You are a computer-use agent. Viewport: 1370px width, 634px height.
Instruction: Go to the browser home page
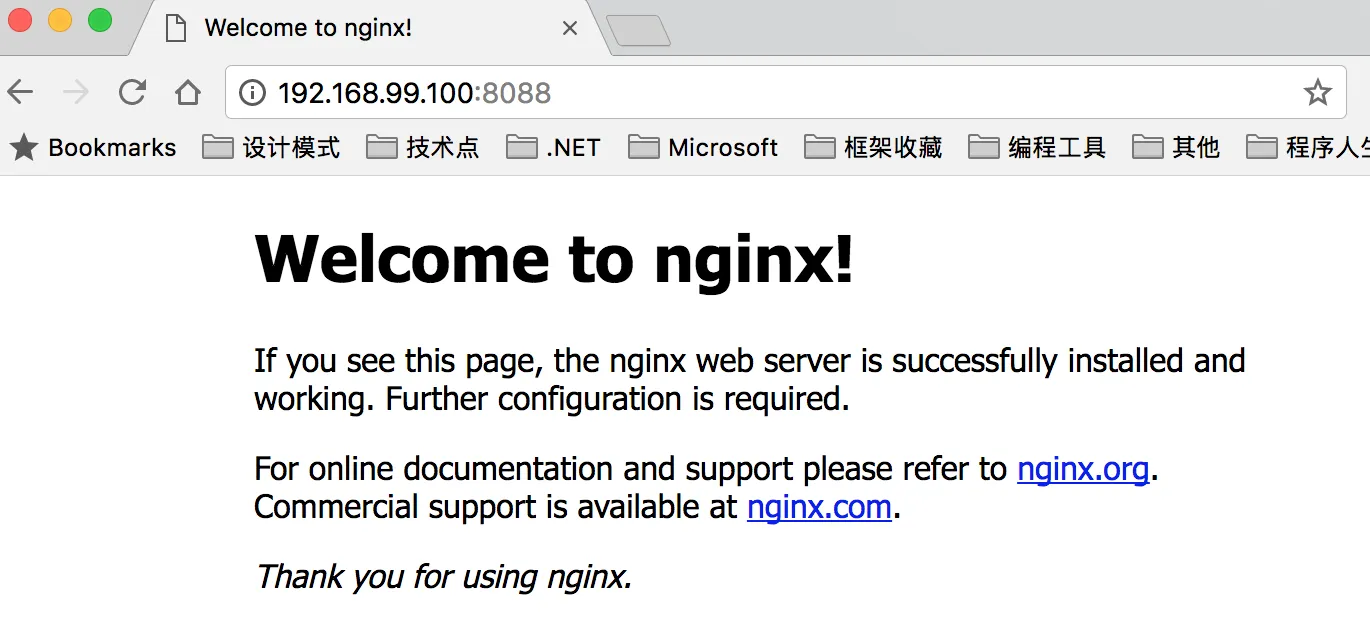tap(188, 93)
